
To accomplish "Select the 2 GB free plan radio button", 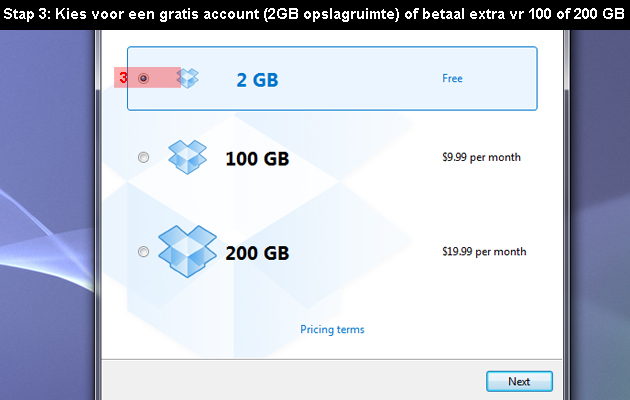I will tap(143, 78).
